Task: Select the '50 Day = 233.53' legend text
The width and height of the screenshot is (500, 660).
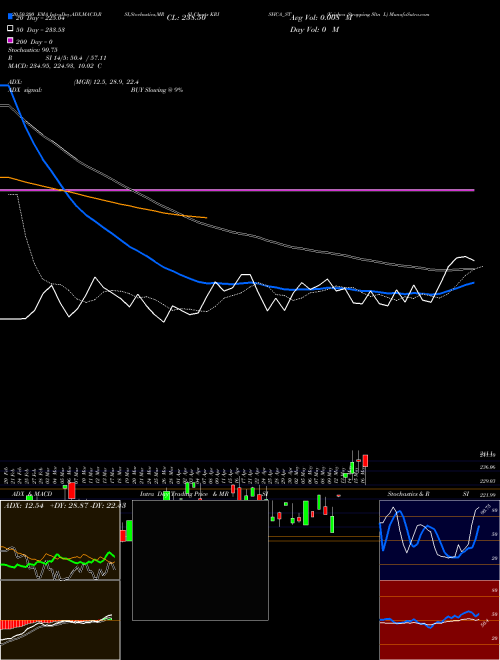Action: tap(40, 30)
